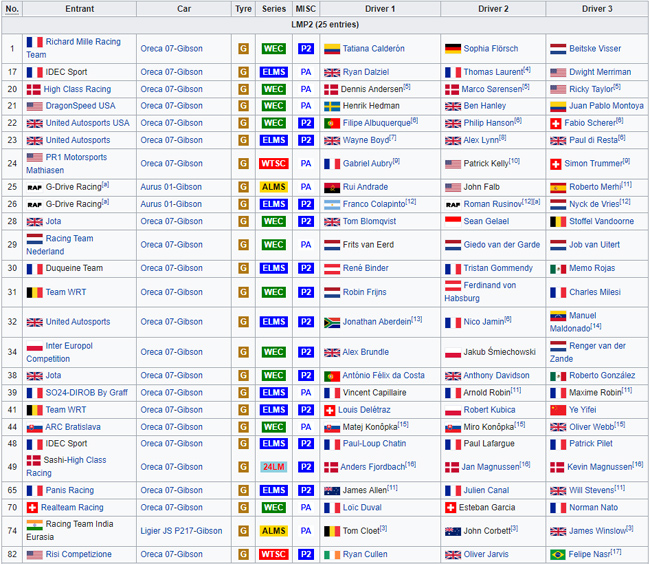
Task: Open the Oreca 07-Gibson link in row 17
Action: tap(171, 72)
